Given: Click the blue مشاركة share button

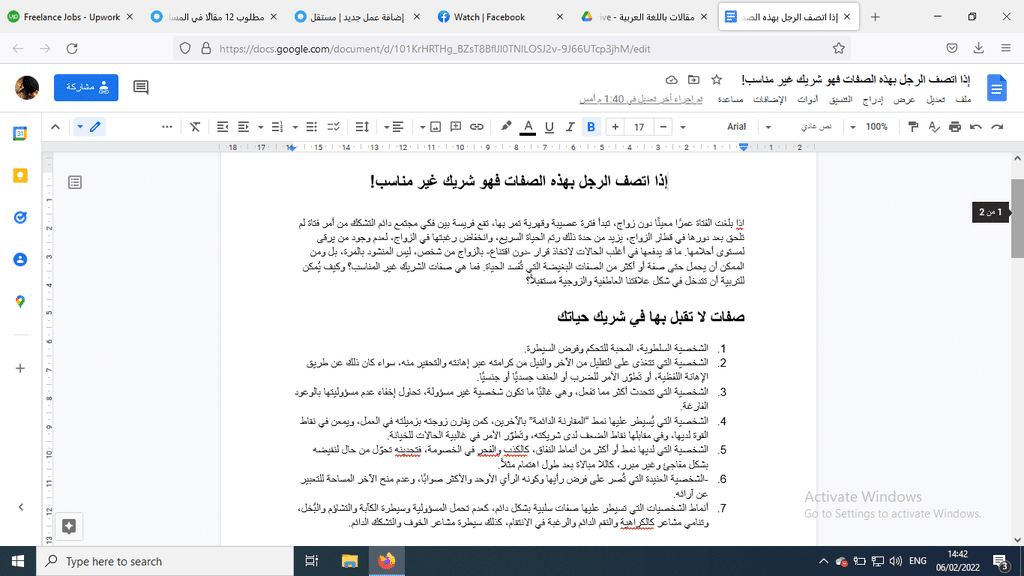Looking at the screenshot, I should coord(86,87).
